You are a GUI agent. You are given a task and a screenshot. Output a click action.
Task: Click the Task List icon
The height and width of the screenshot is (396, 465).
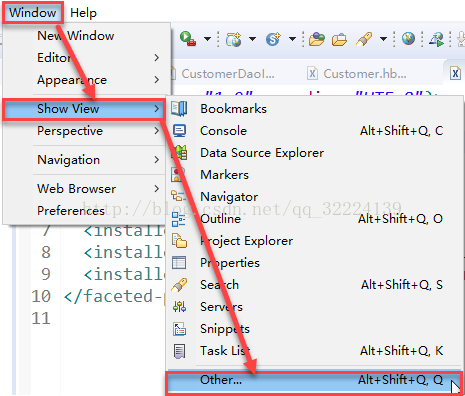(179, 351)
